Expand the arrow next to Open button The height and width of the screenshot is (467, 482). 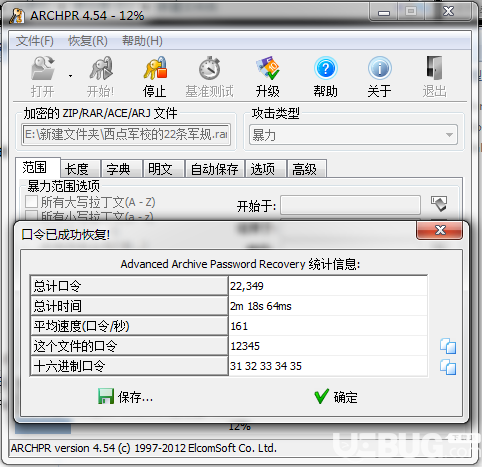pos(70,76)
